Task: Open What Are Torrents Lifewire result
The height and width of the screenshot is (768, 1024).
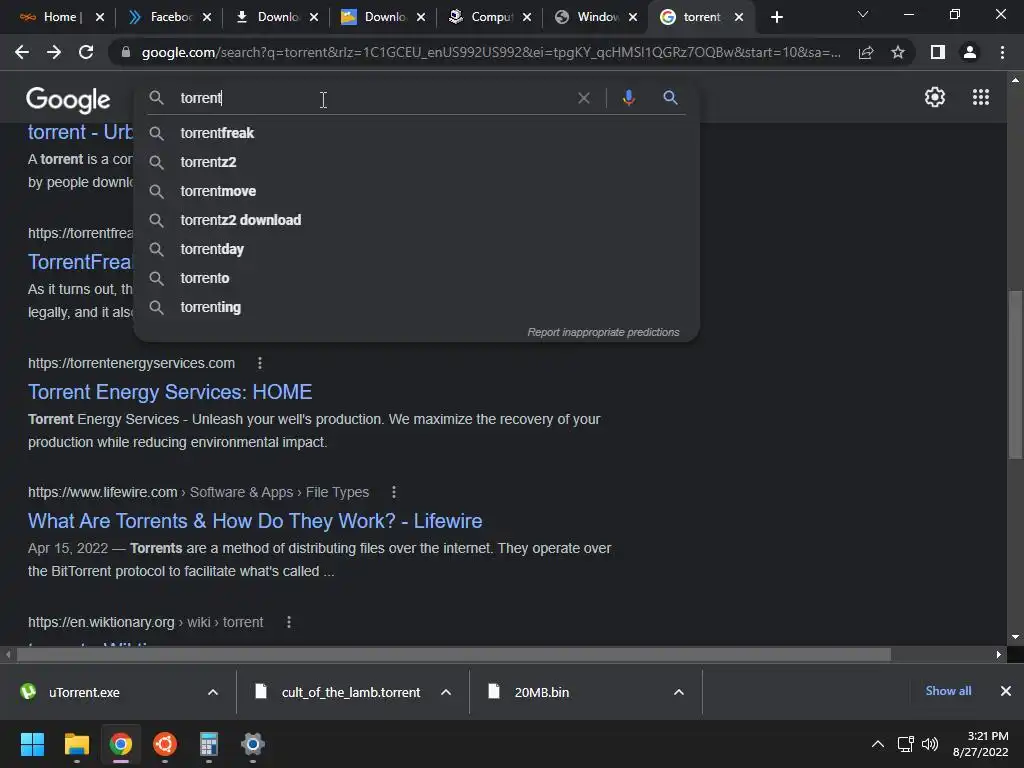Action: [x=255, y=521]
